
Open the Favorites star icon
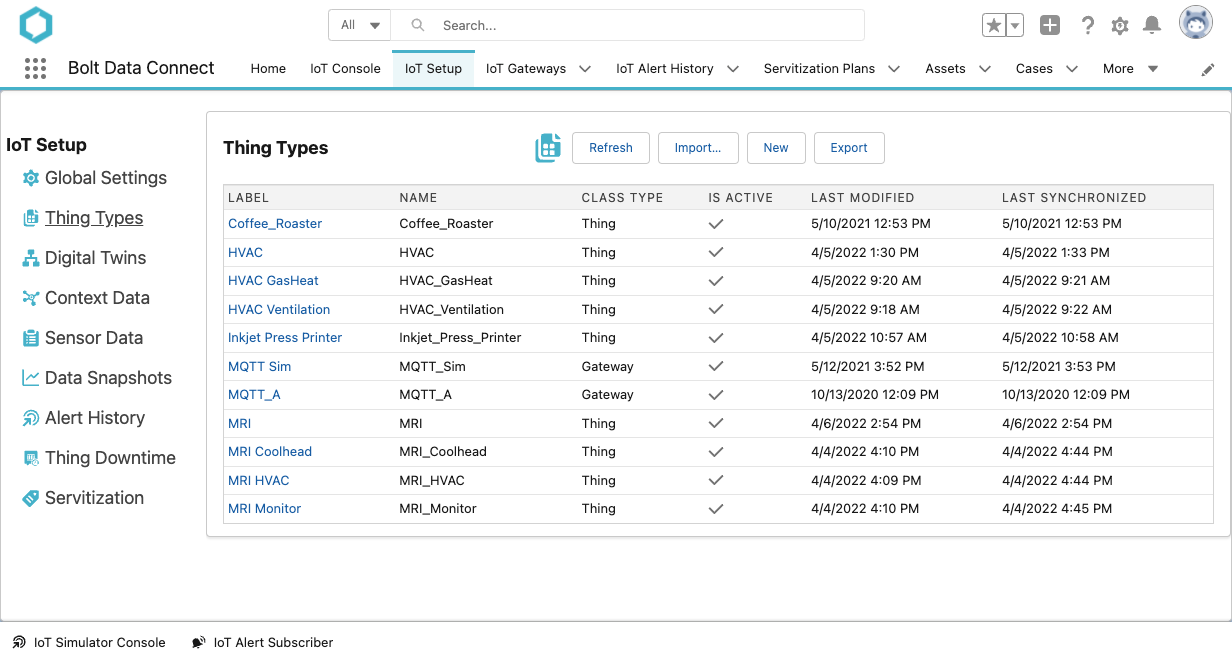click(x=993, y=26)
